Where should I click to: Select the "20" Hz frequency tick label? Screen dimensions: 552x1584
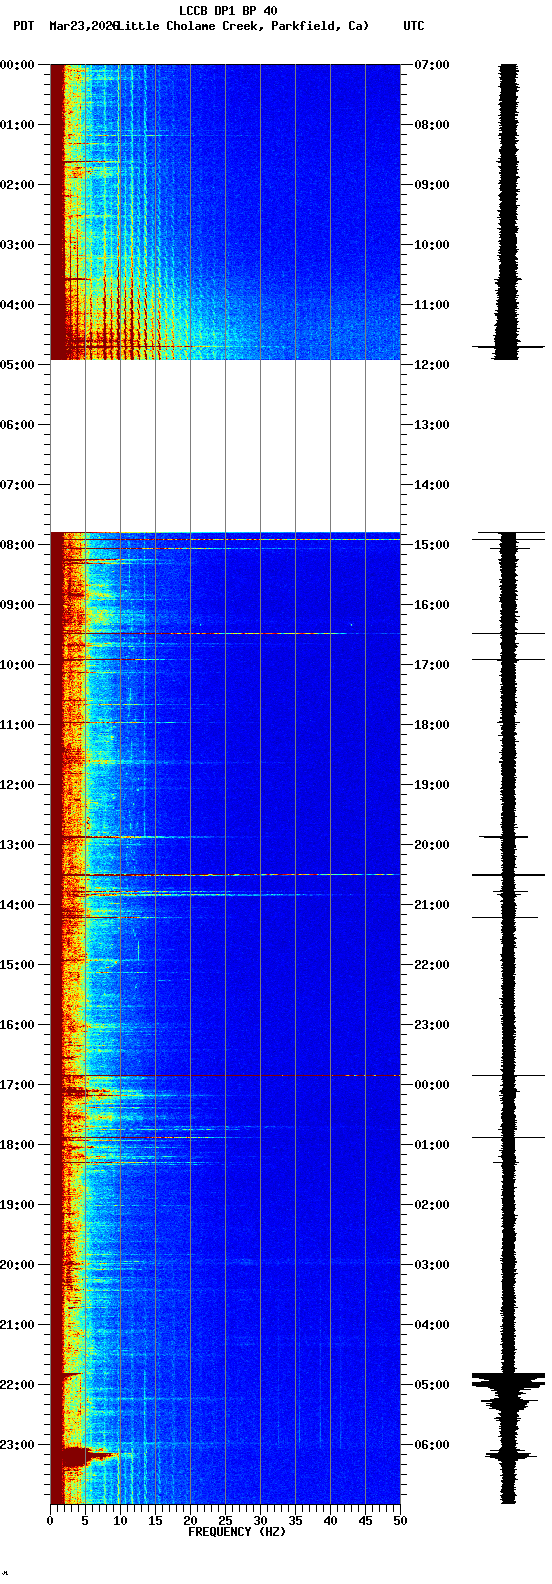click(x=190, y=1521)
